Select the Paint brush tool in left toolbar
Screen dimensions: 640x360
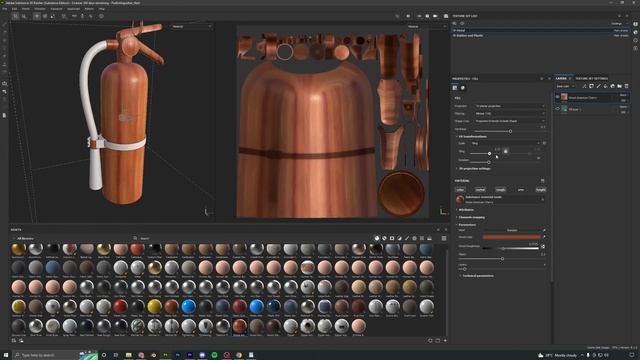click(4, 25)
